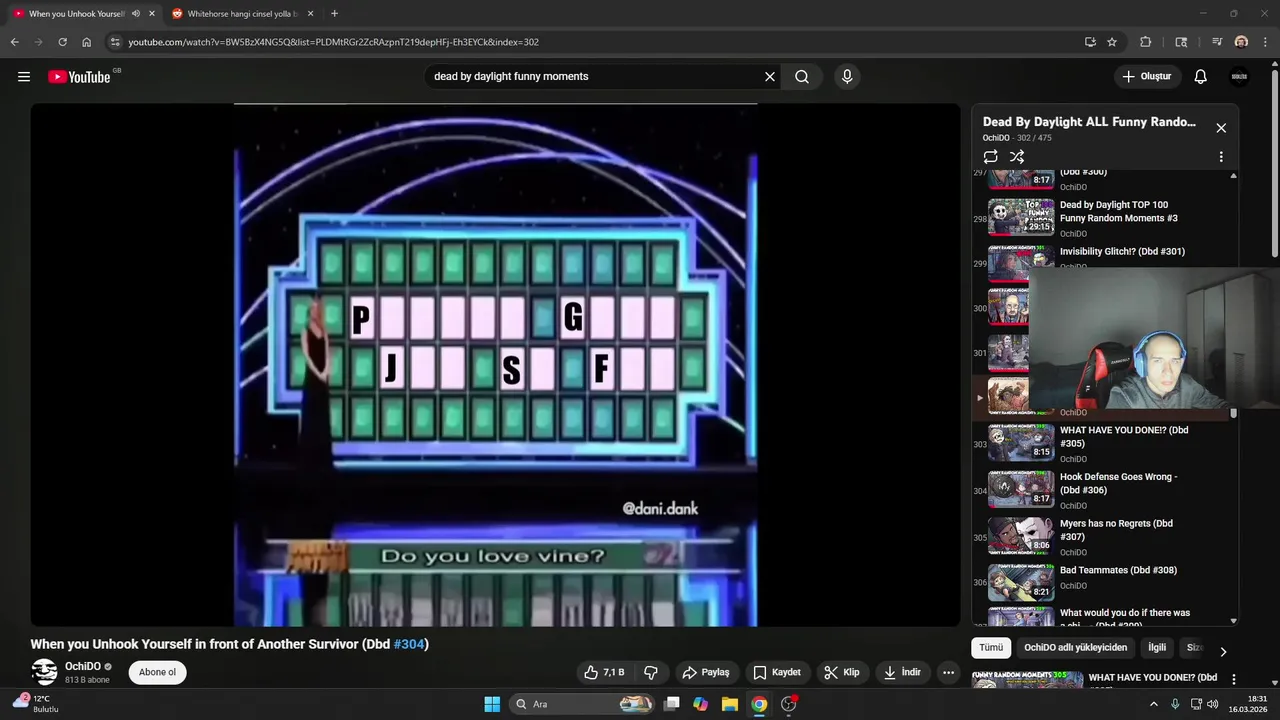Open a new browser tab
1280x720 pixels.
(x=334, y=14)
